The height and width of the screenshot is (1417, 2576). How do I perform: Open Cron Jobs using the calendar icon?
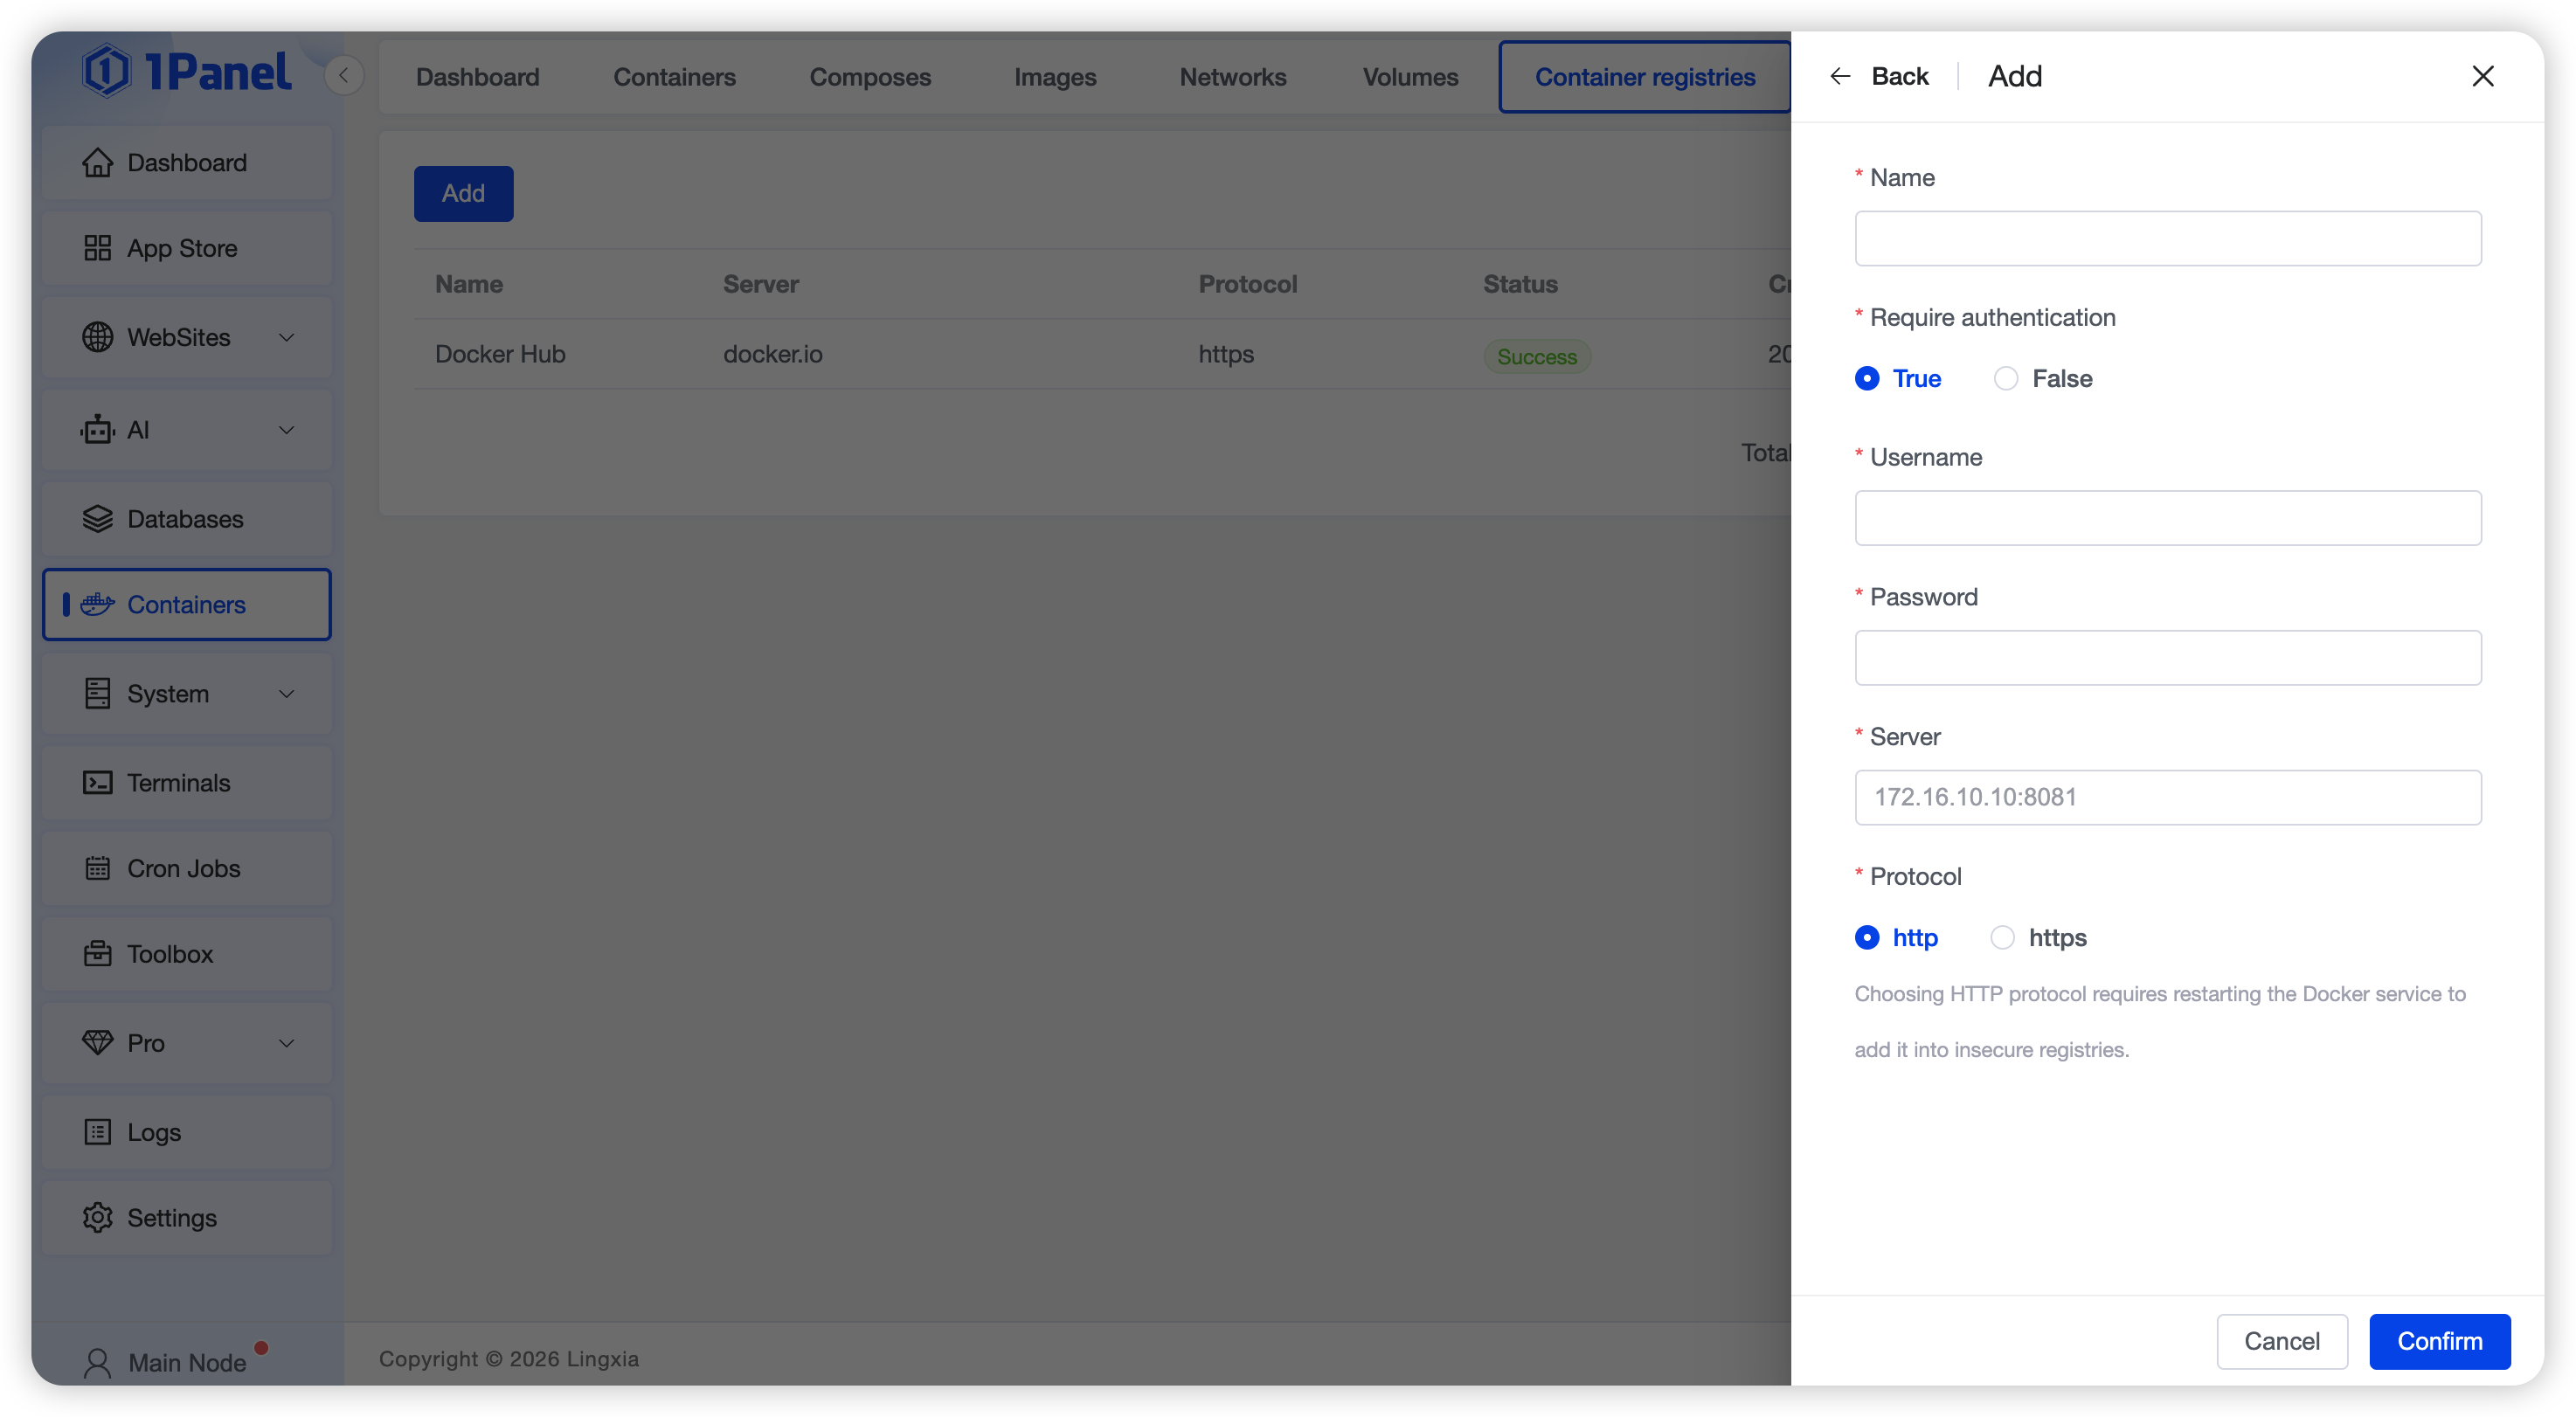97,868
